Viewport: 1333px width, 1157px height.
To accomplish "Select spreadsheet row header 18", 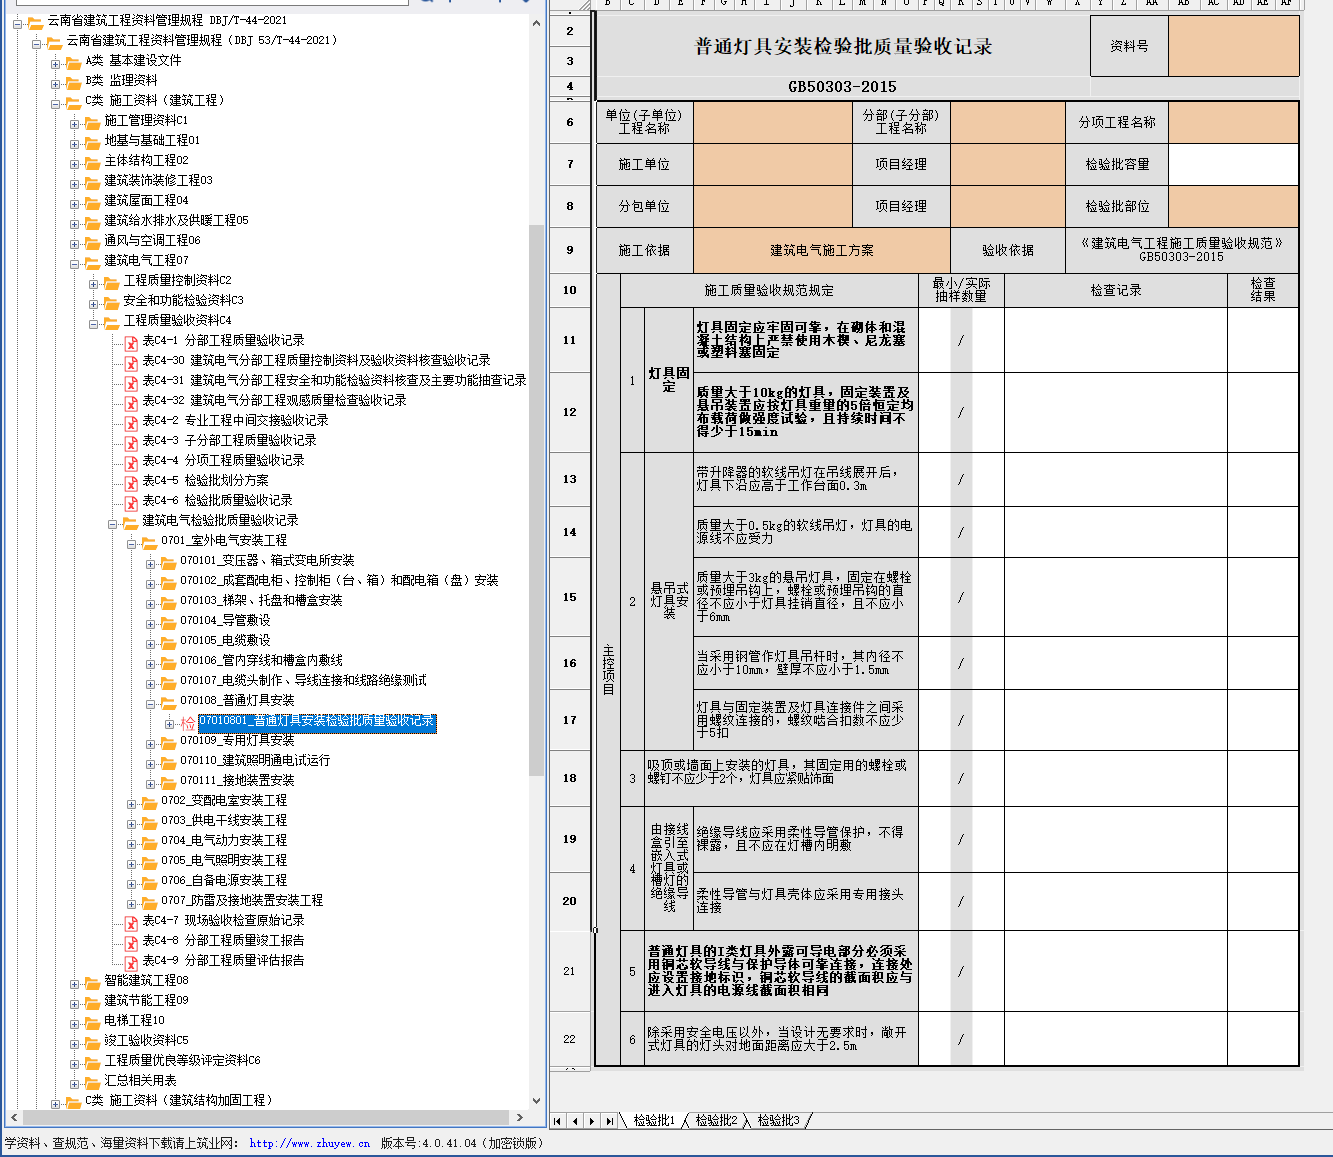I will tap(570, 778).
